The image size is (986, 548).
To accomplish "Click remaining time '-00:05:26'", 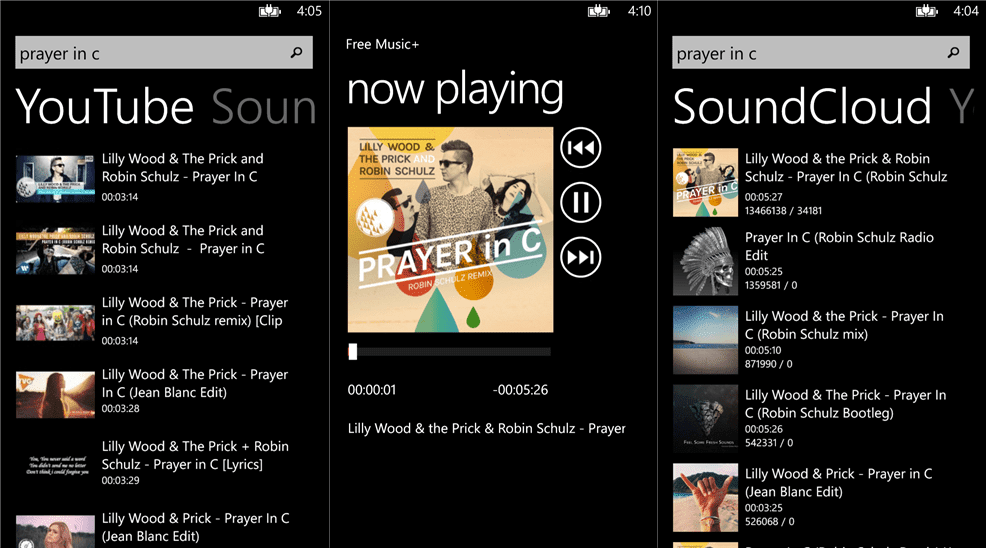I will click(x=521, y=390).
